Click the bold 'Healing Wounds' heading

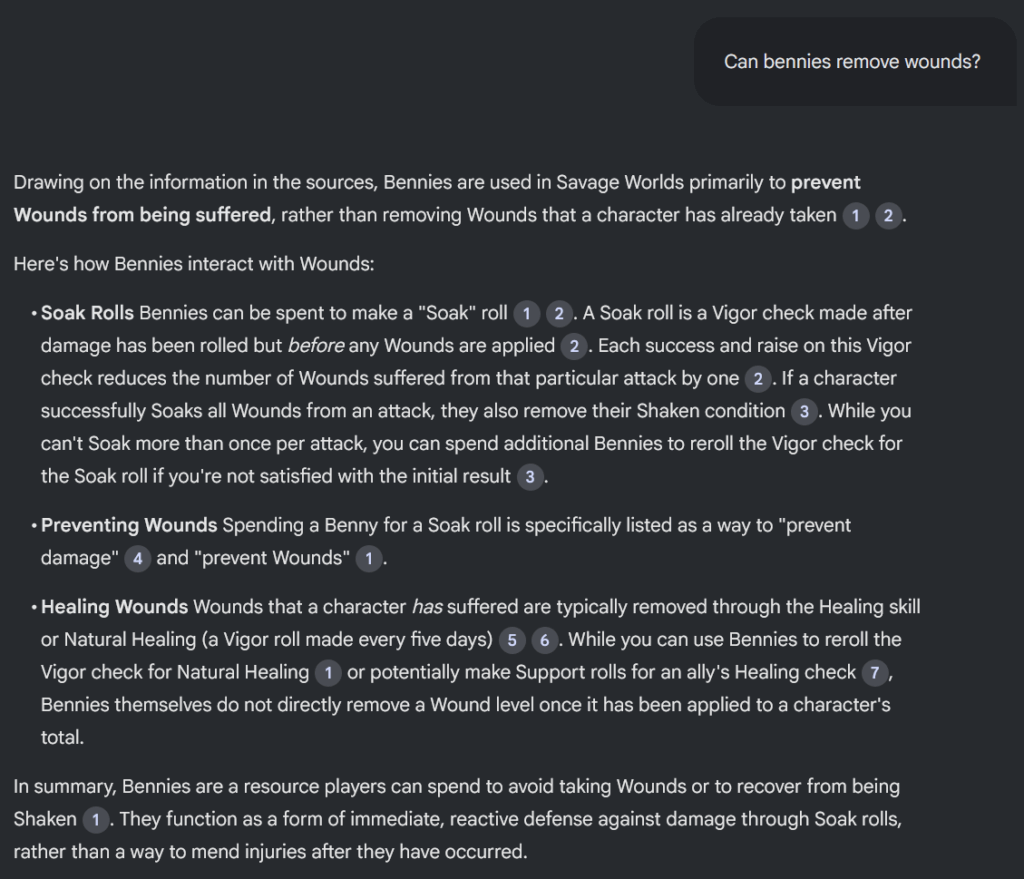(x=115, y=607)
